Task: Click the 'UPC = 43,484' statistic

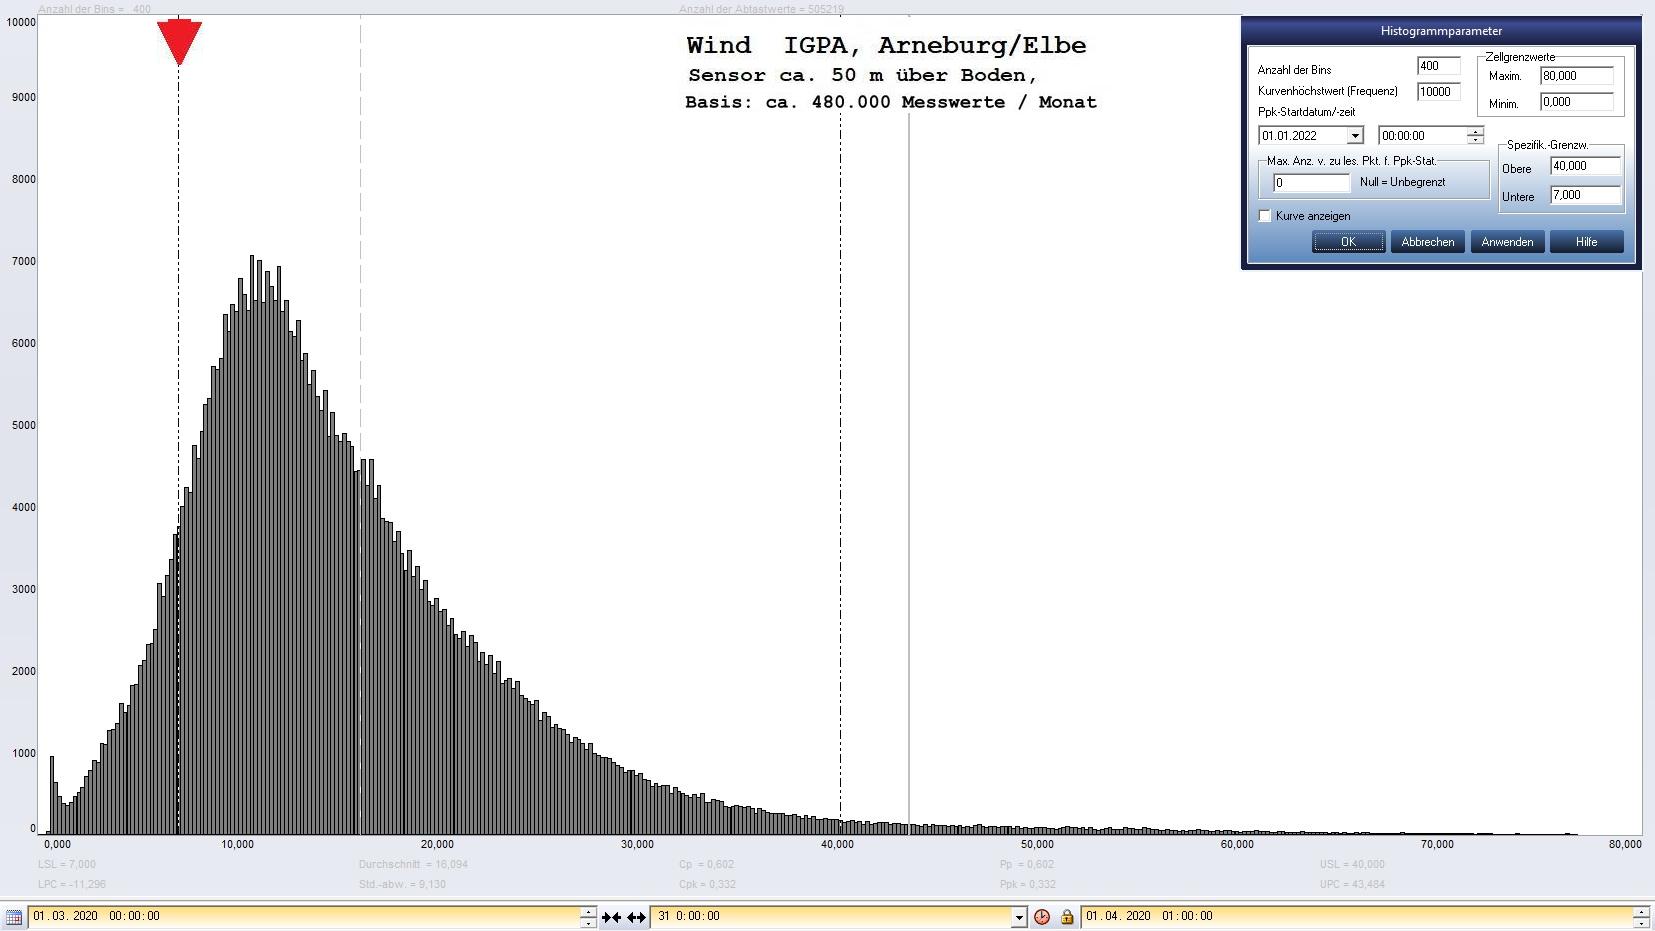Action: [x=1352, y=885]
